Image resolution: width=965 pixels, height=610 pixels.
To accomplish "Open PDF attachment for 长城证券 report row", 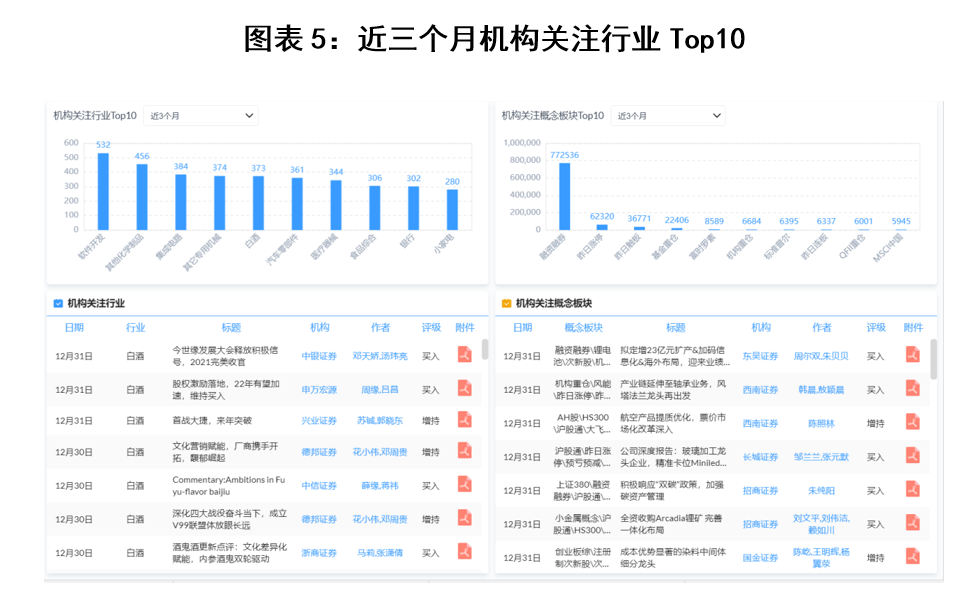I will coord(912,456).
